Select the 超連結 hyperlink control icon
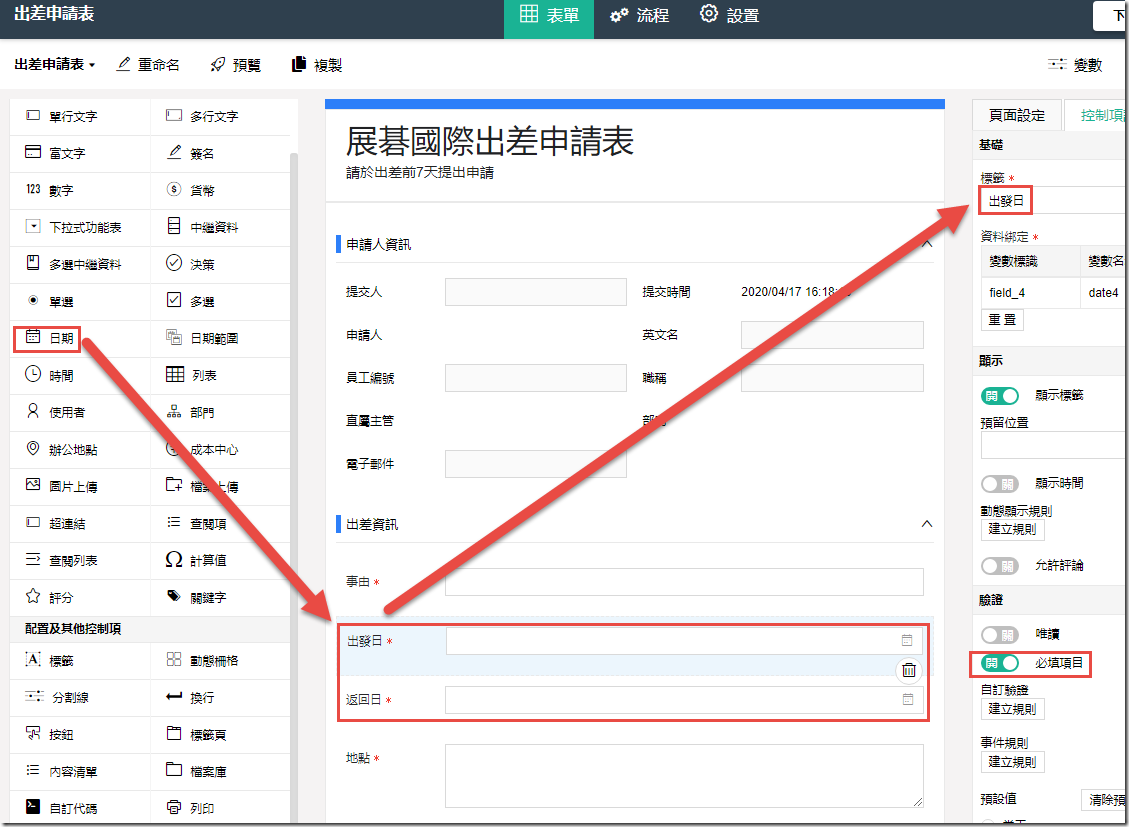Viewport: 1129px width, 827px height. tap(32, 523)
